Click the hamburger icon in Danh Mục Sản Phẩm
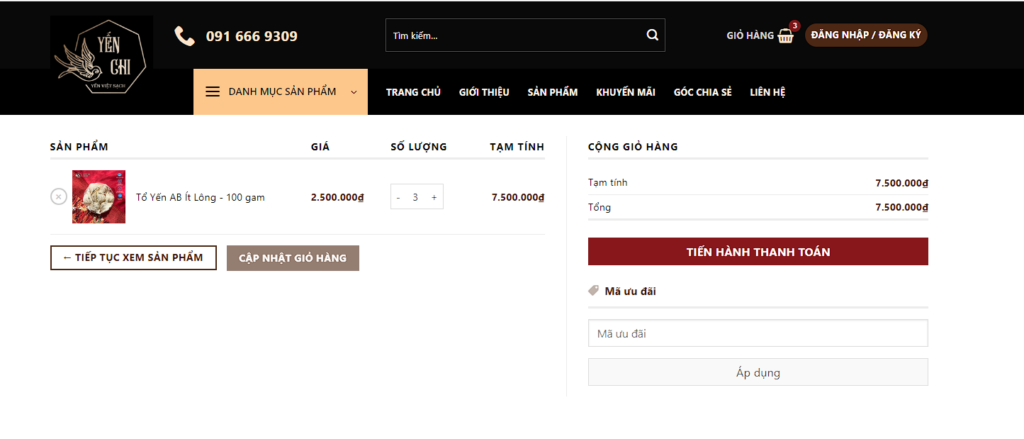The width and height of the screenshot is (1024, 439). [212, 92]
